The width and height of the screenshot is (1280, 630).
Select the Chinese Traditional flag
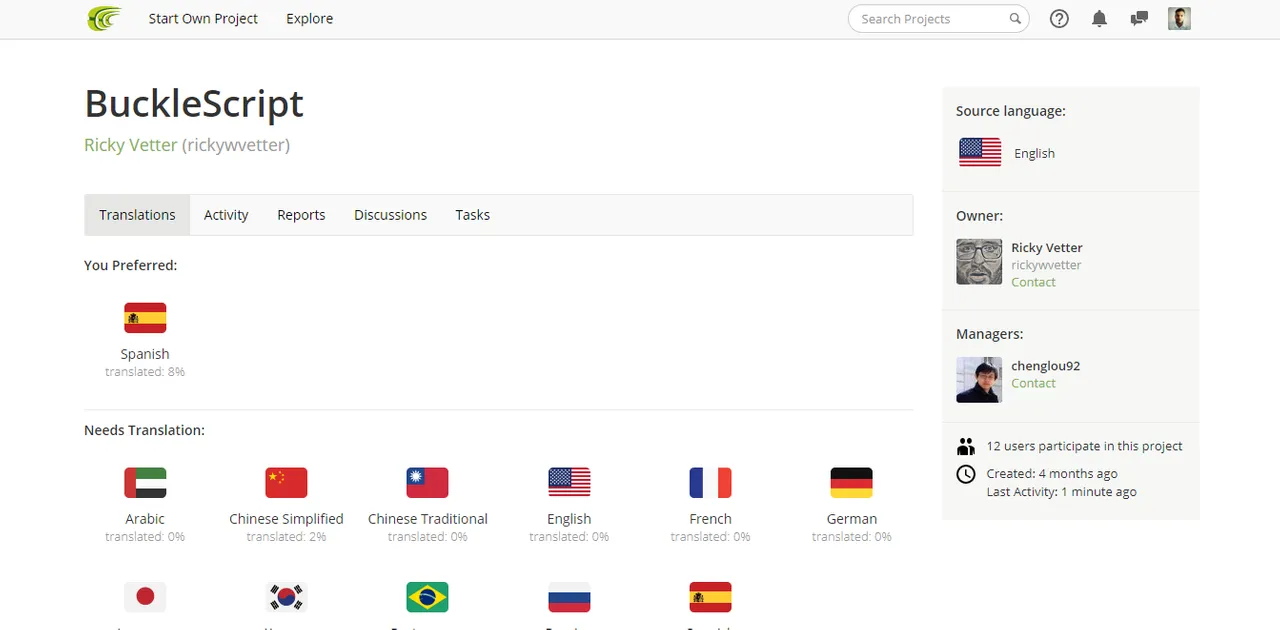click(427, 483)
